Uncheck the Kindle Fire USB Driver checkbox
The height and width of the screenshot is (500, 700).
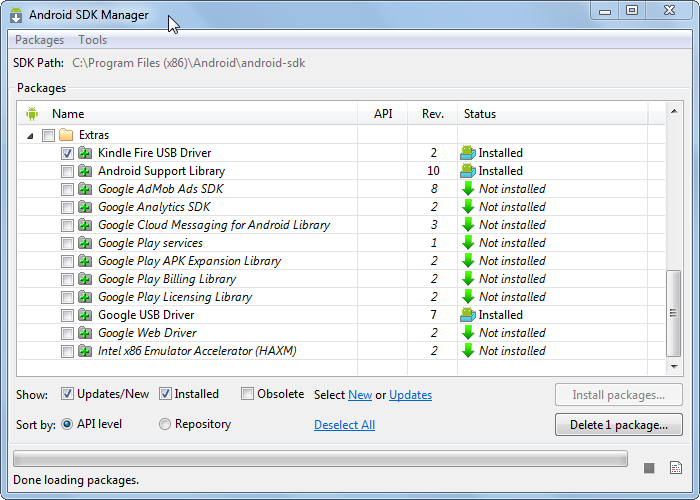67,153
